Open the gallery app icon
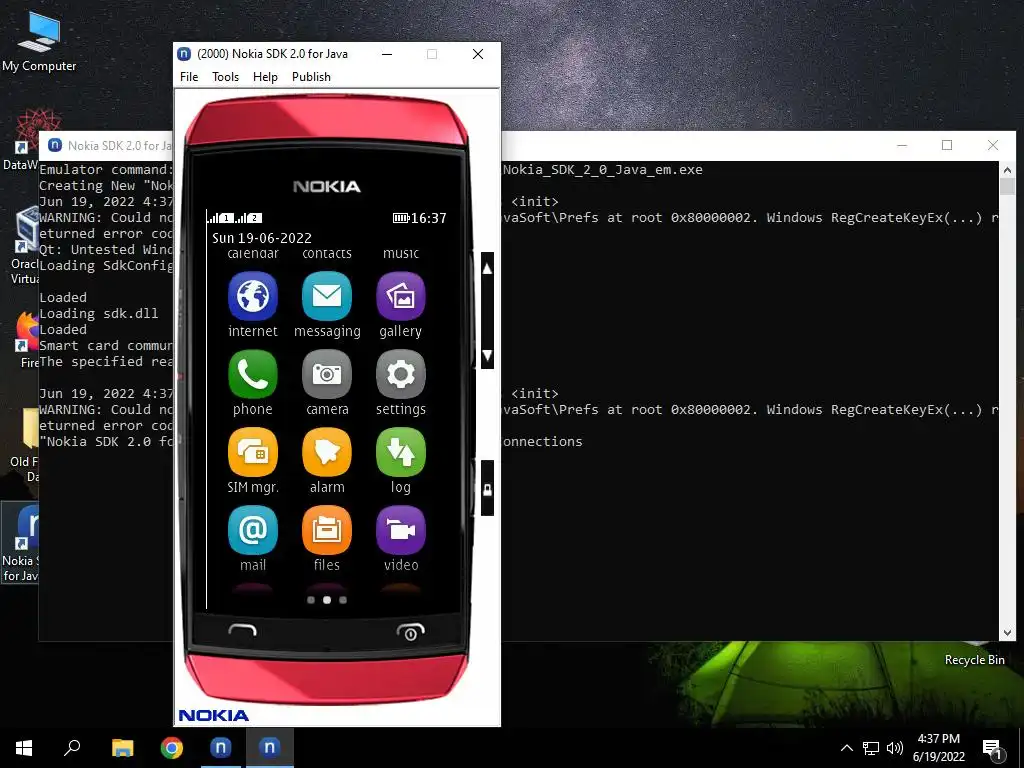The width and height of the screenshot is (1024, 768). [401, 296]
